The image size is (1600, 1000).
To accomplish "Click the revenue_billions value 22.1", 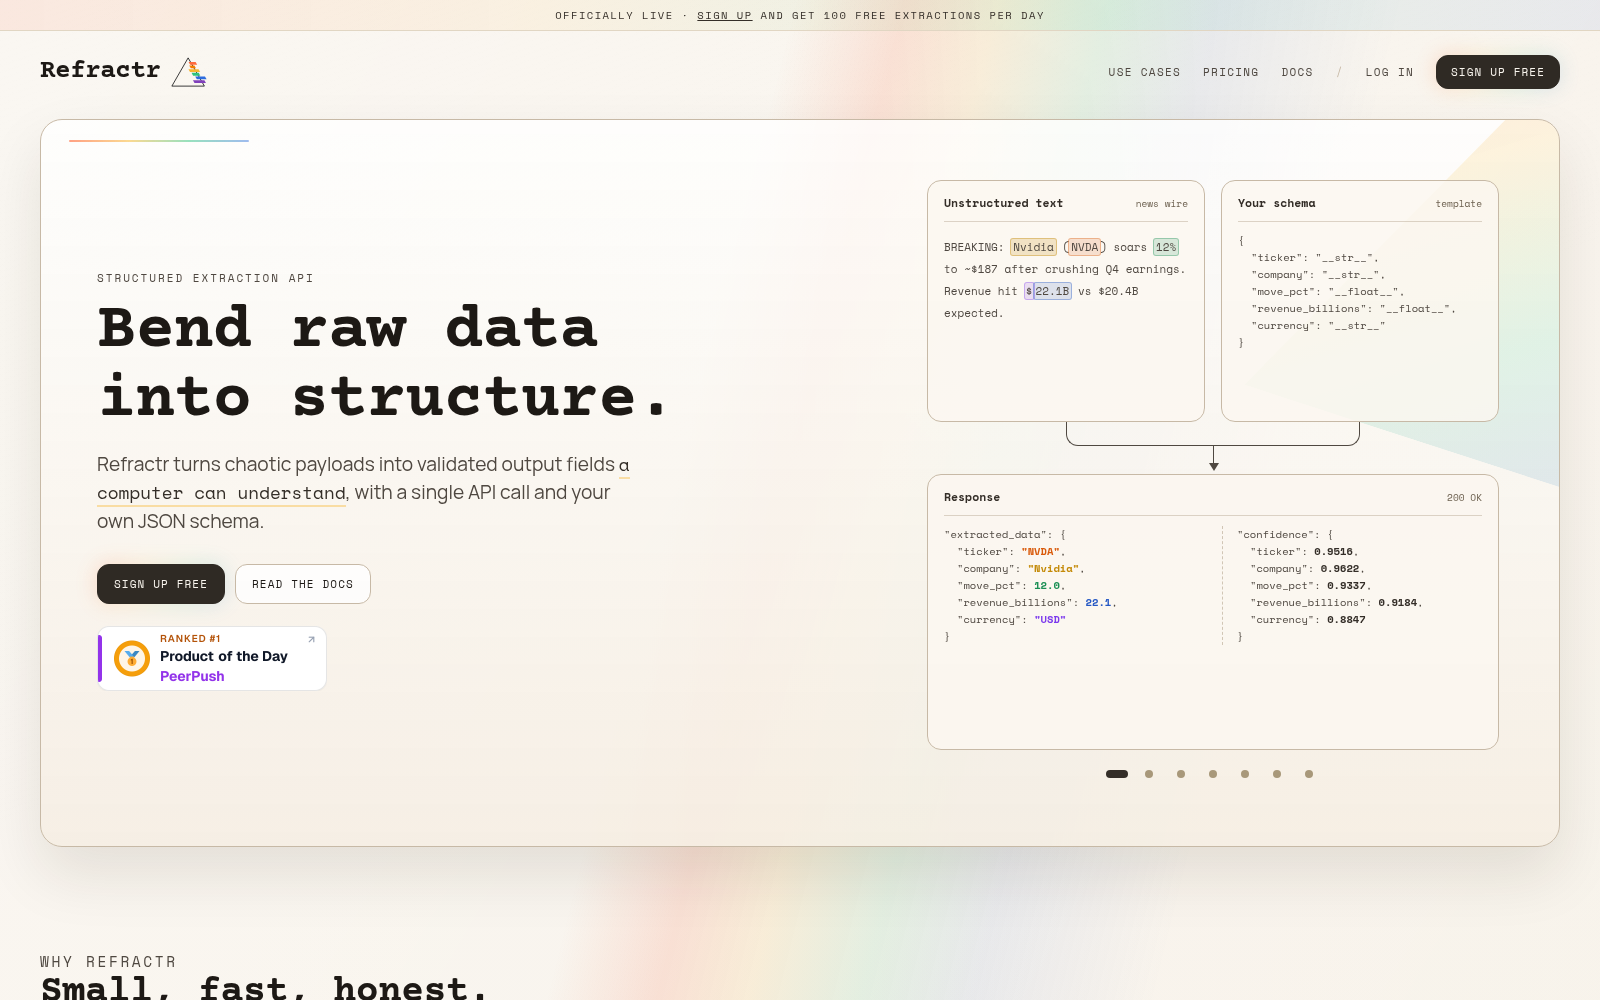I will pyautogui.click(x=1098, y=603).
